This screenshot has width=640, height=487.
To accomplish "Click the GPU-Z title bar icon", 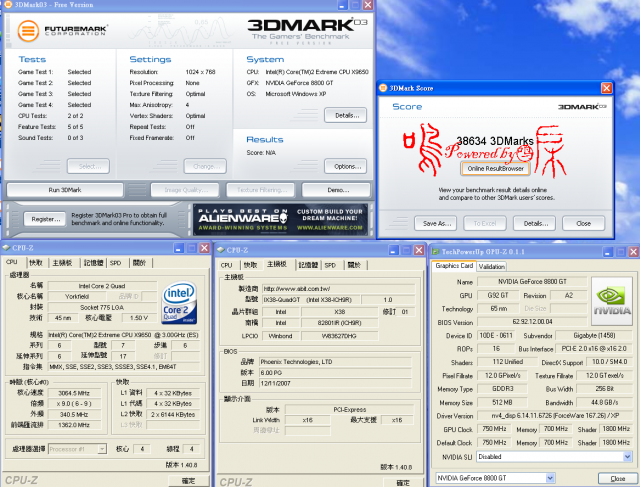I will tap(436, 251).
